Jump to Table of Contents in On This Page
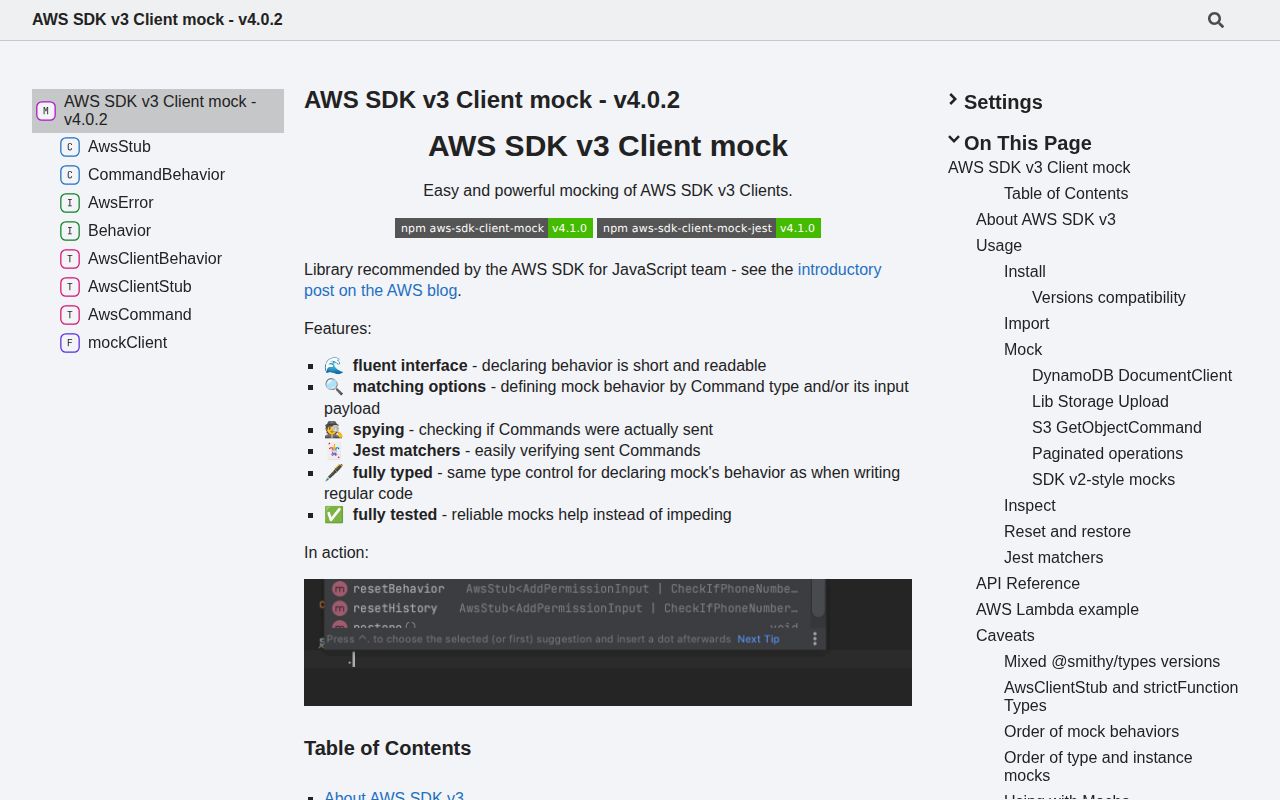This screenshot has width=1280, height=800. pyautogui.click(x=1066, y=193)
